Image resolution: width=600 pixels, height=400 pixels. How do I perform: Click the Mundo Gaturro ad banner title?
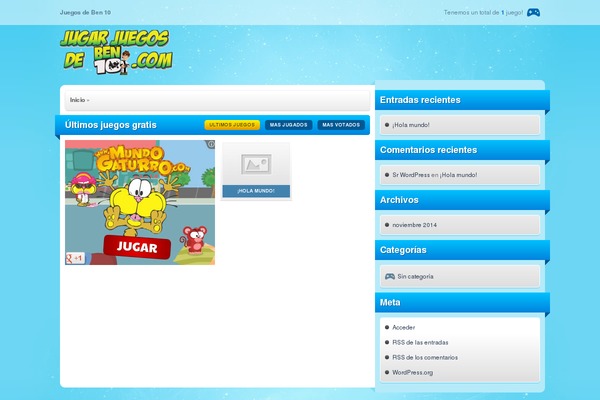[x=142, y=160]
